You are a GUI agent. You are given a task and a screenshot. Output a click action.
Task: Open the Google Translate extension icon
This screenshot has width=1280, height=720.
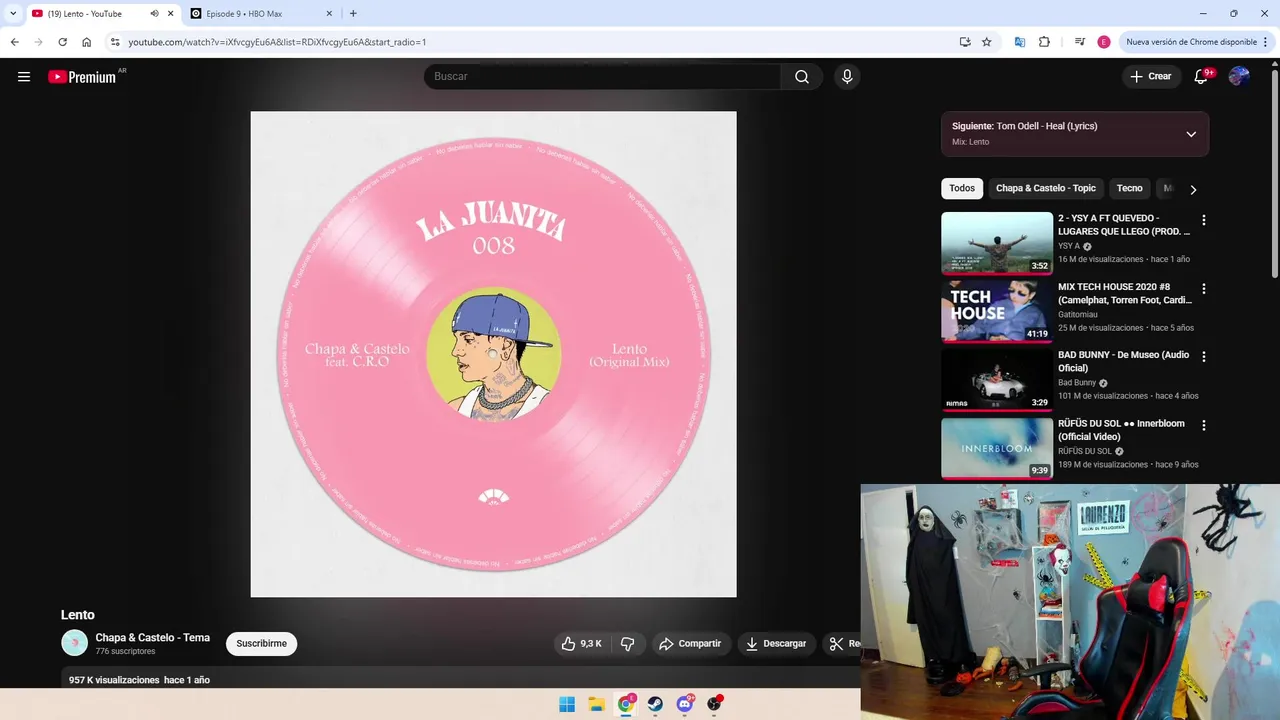[x=1020, y=42]
